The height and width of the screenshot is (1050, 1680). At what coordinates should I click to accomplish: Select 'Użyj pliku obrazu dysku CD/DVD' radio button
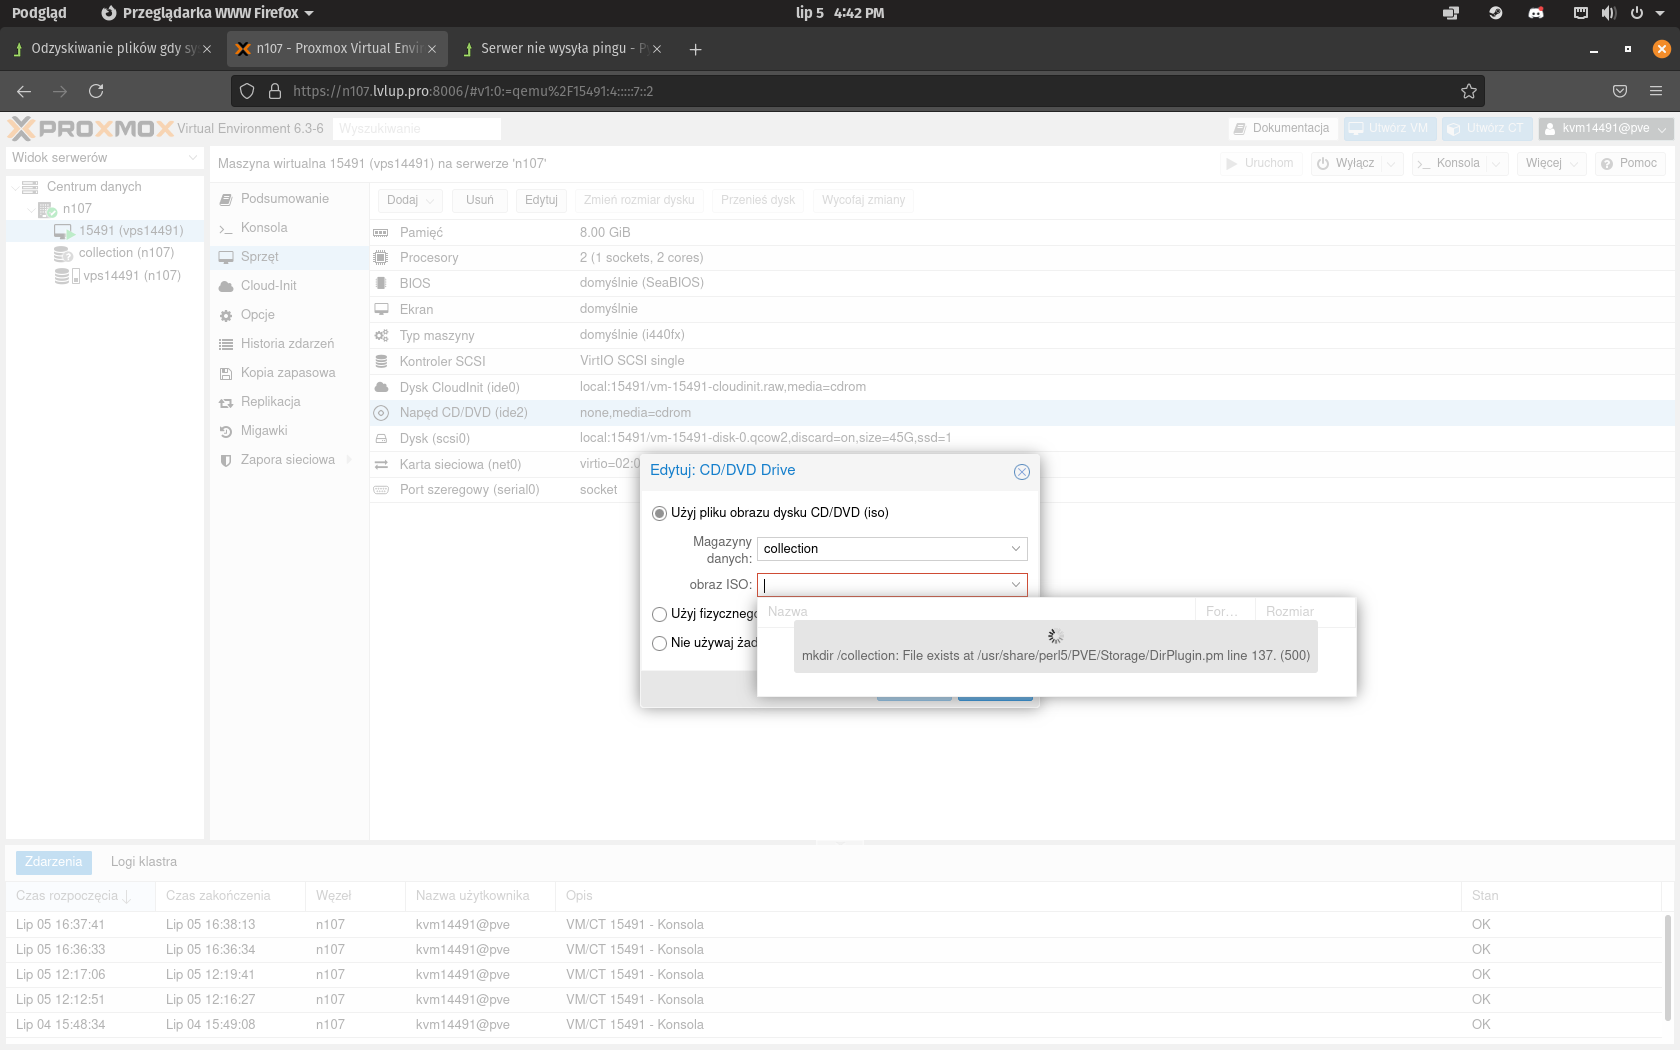(659, 513)
